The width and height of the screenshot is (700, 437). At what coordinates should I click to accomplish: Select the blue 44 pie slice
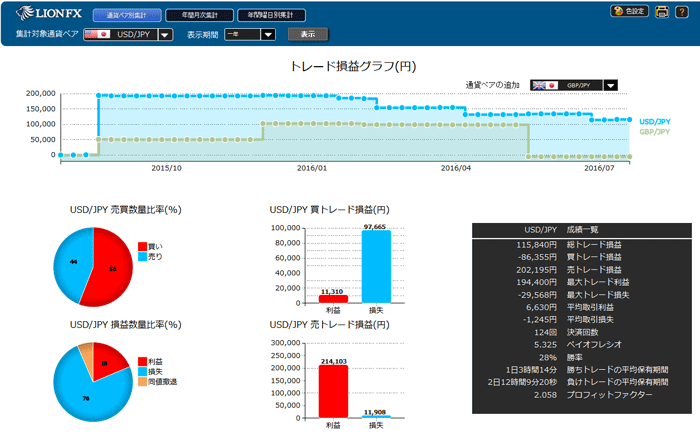73,262
